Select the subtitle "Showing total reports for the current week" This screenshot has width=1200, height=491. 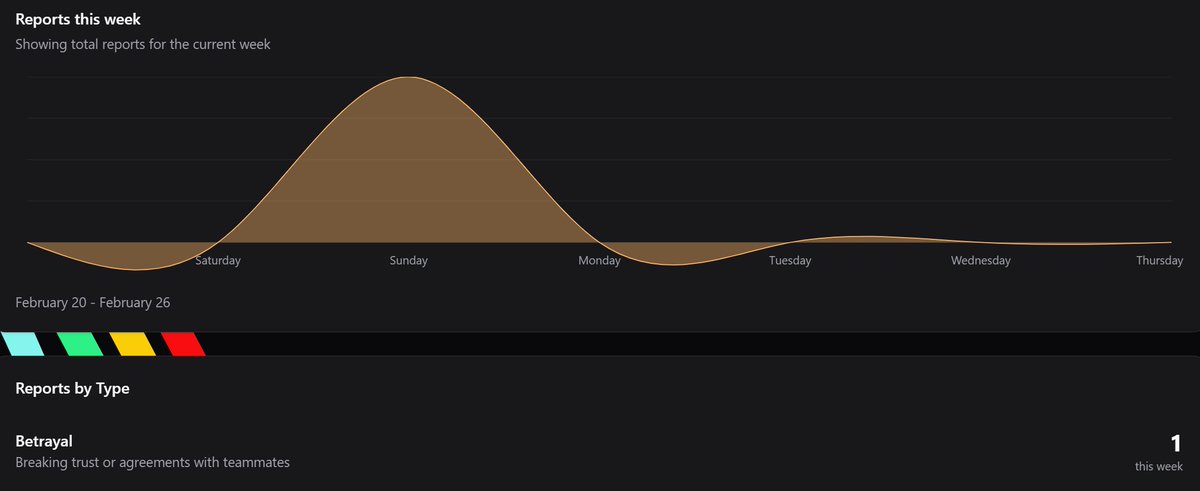click(143, 44)
